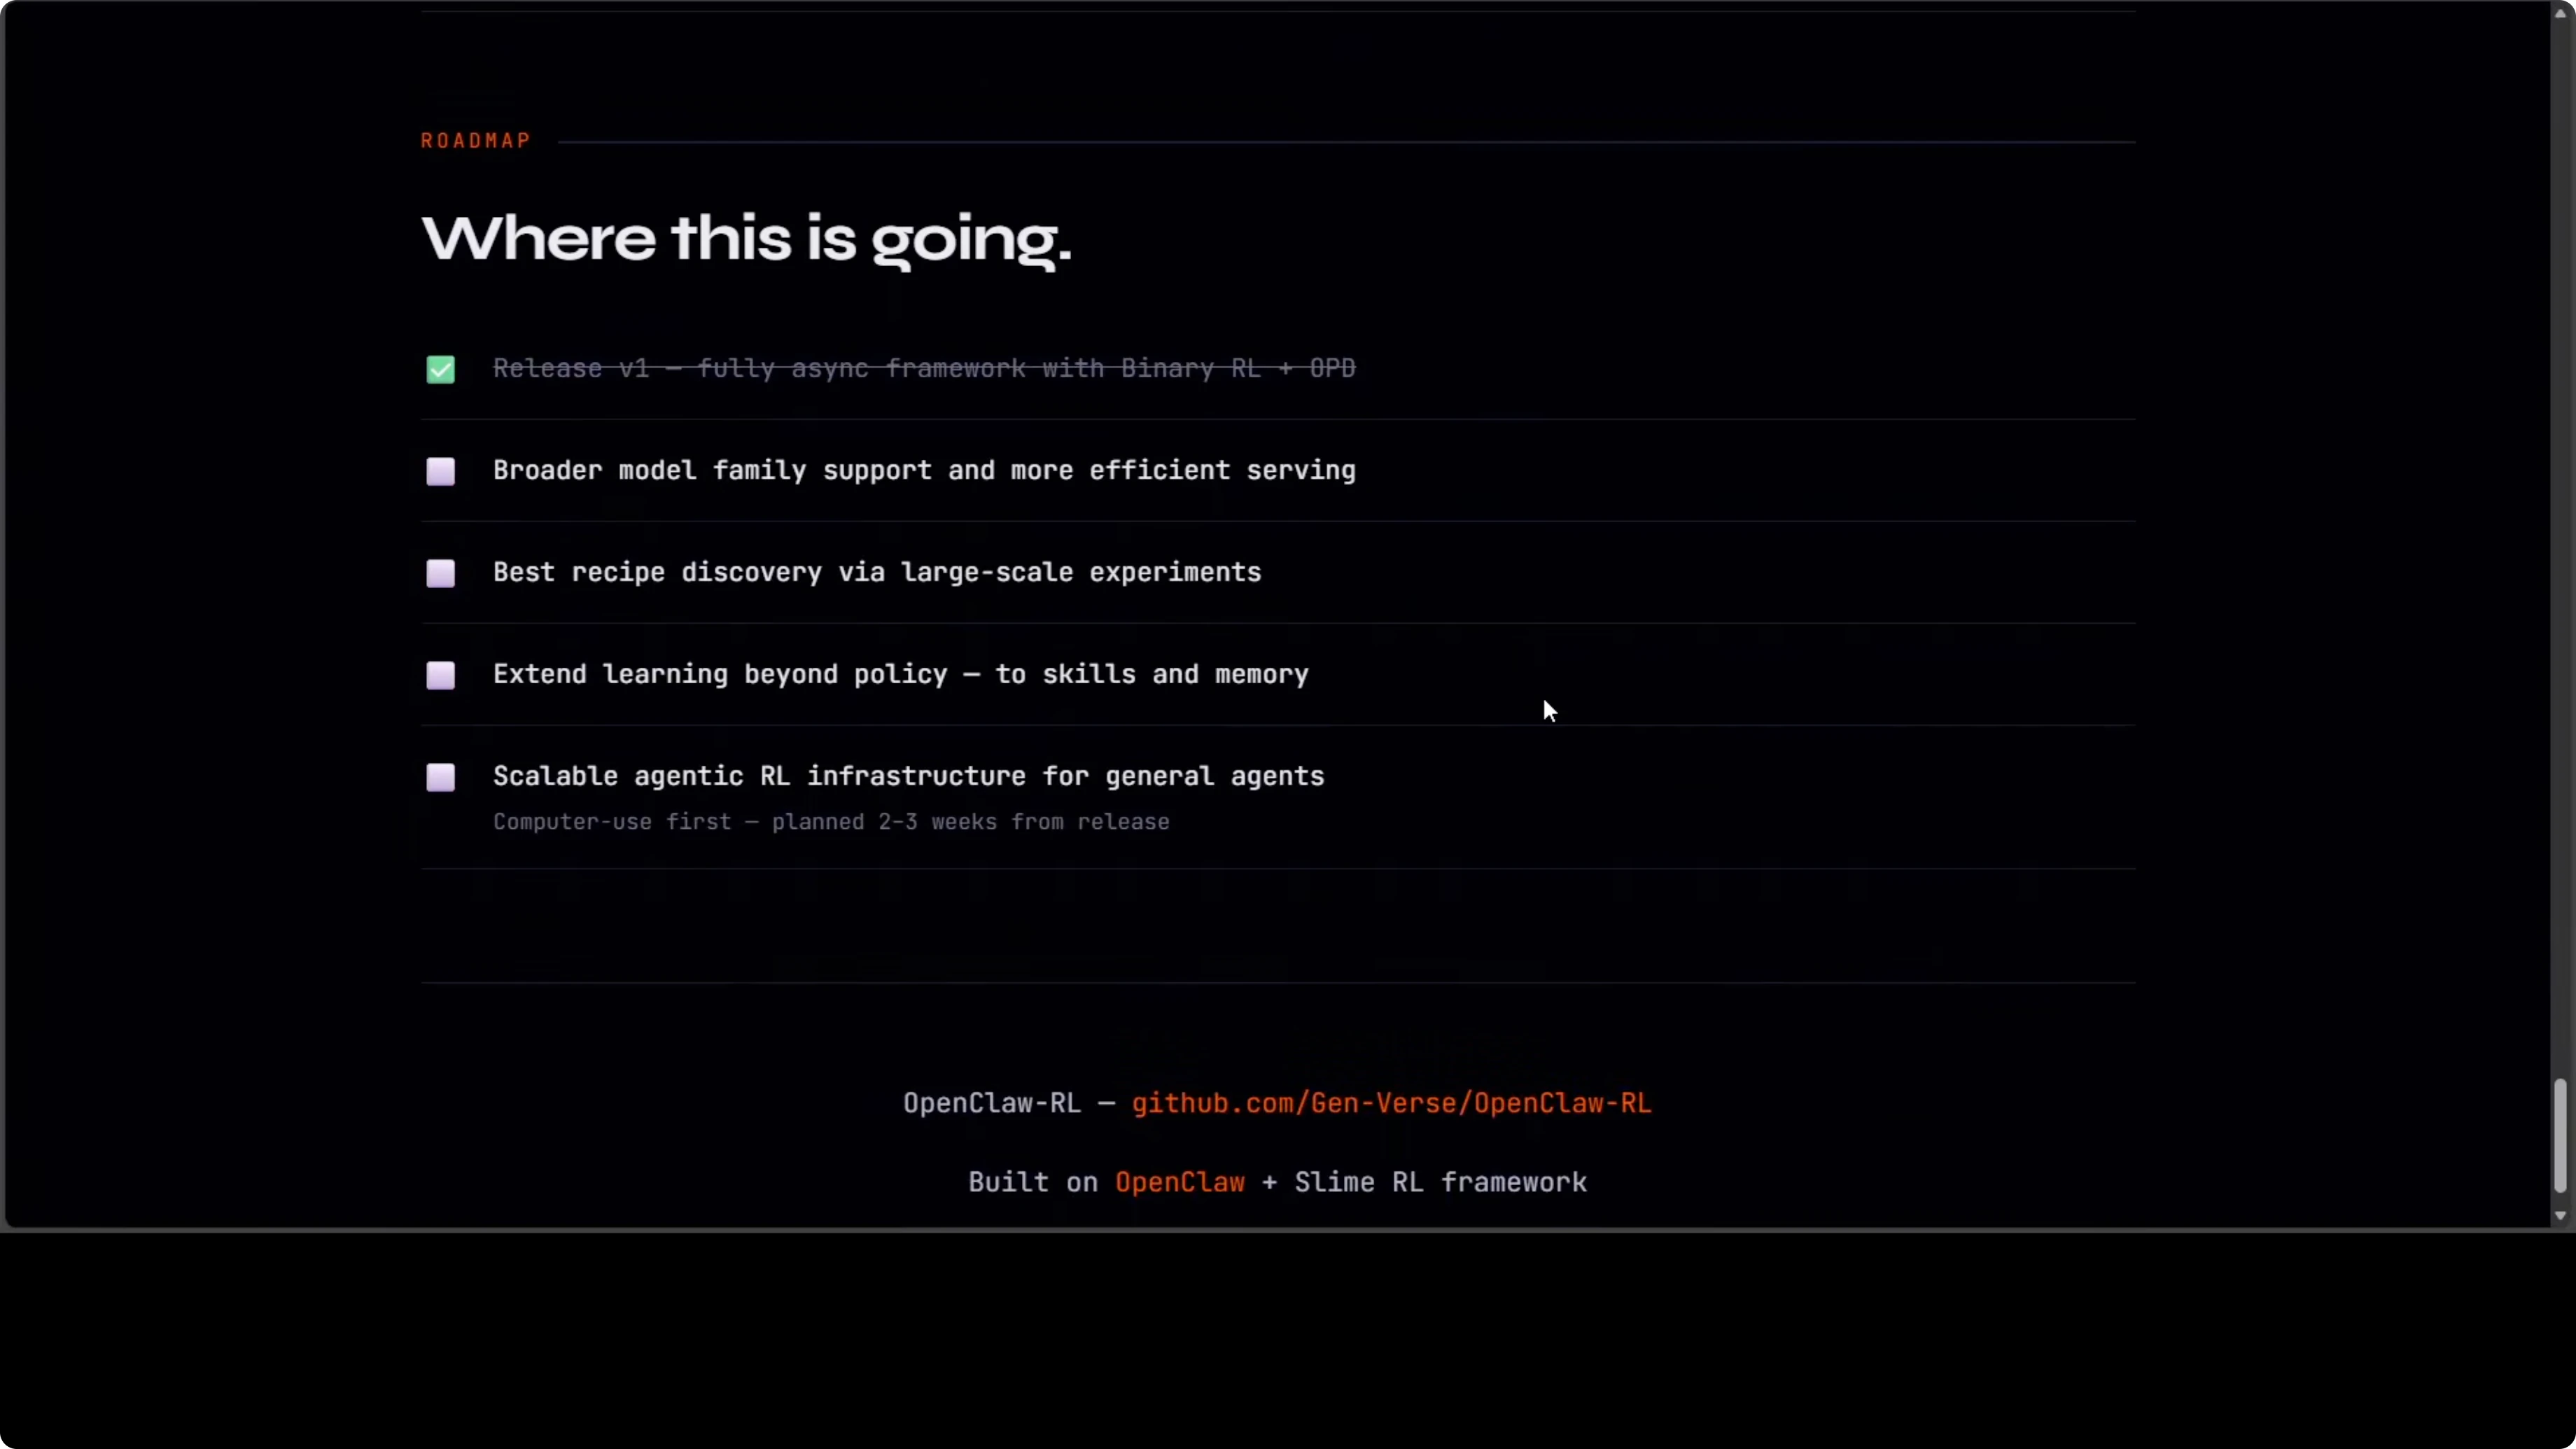
Task: Uncheck the completed "Release v1" checkbox
Action: [x=440, y=369]
